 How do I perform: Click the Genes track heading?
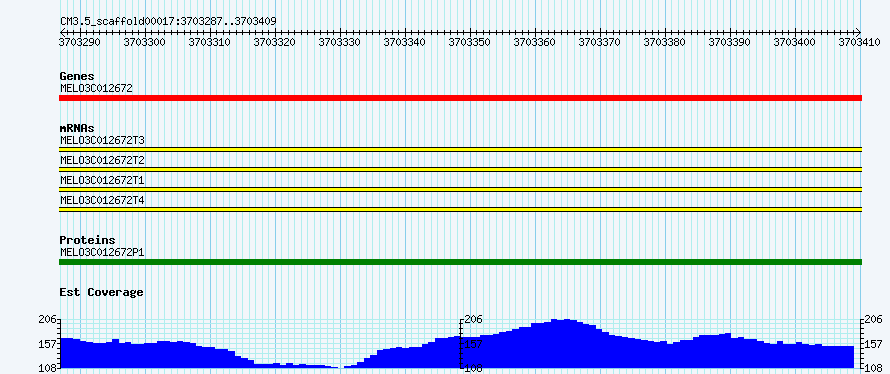pos(77,76)
